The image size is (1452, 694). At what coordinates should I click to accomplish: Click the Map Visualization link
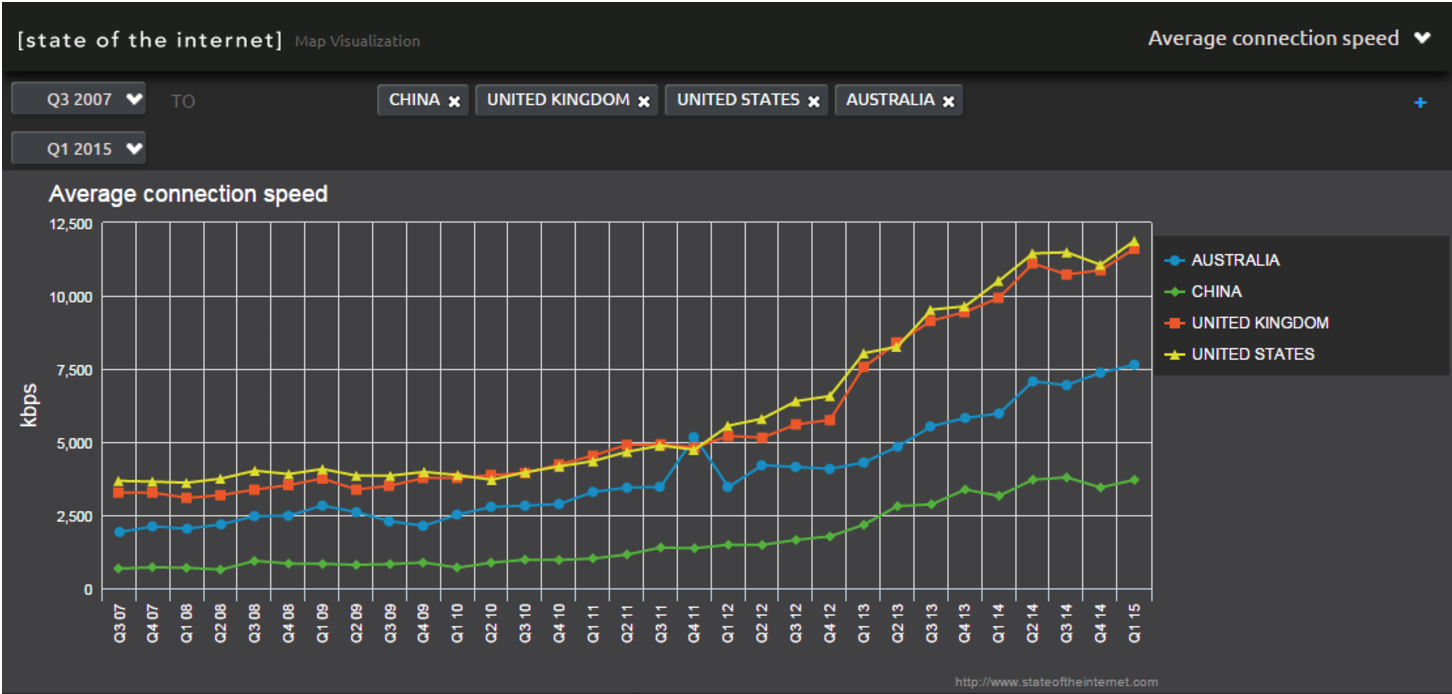pyautogui.click(x=357, y=41)
